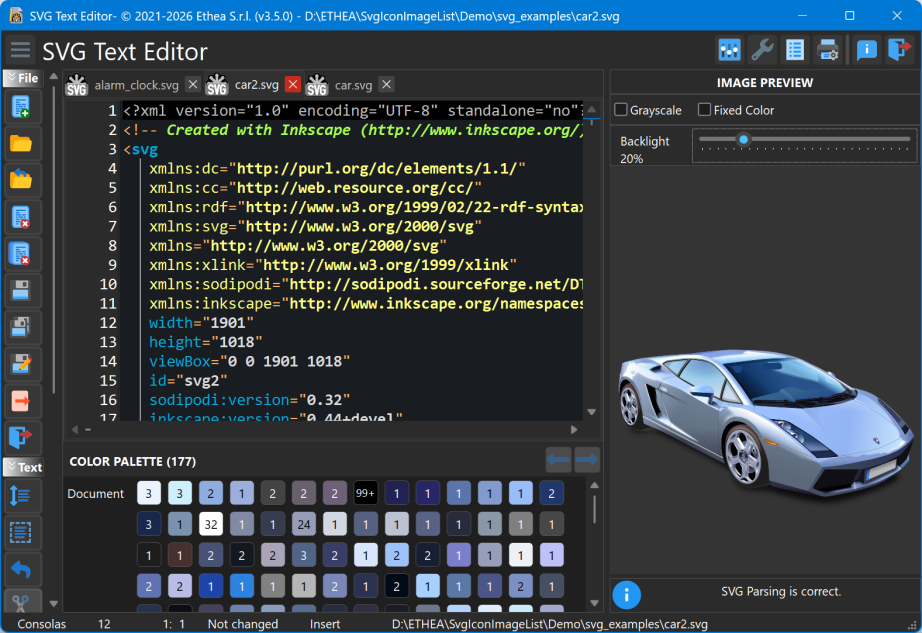Click editor horizontal scrollbar right arrow
Screen dimensions: 922x633
574,430
